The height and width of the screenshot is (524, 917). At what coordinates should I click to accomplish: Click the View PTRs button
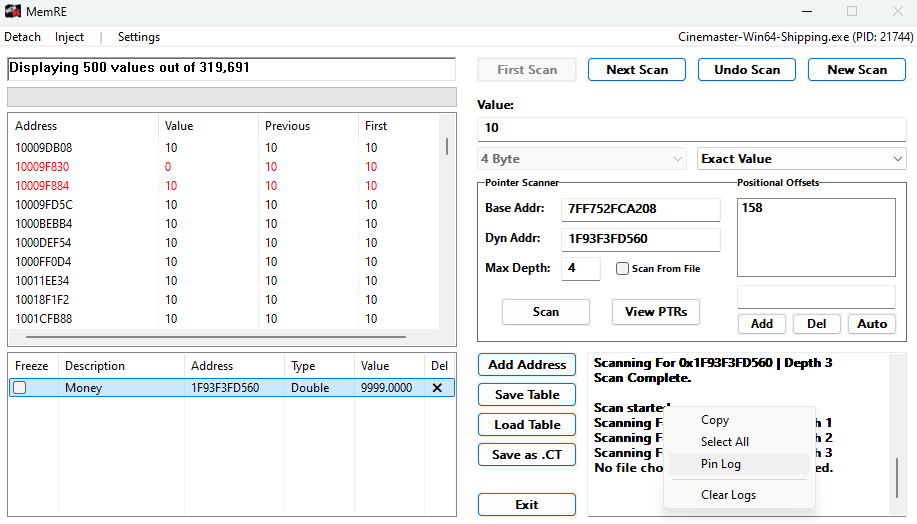click(656, 312)
